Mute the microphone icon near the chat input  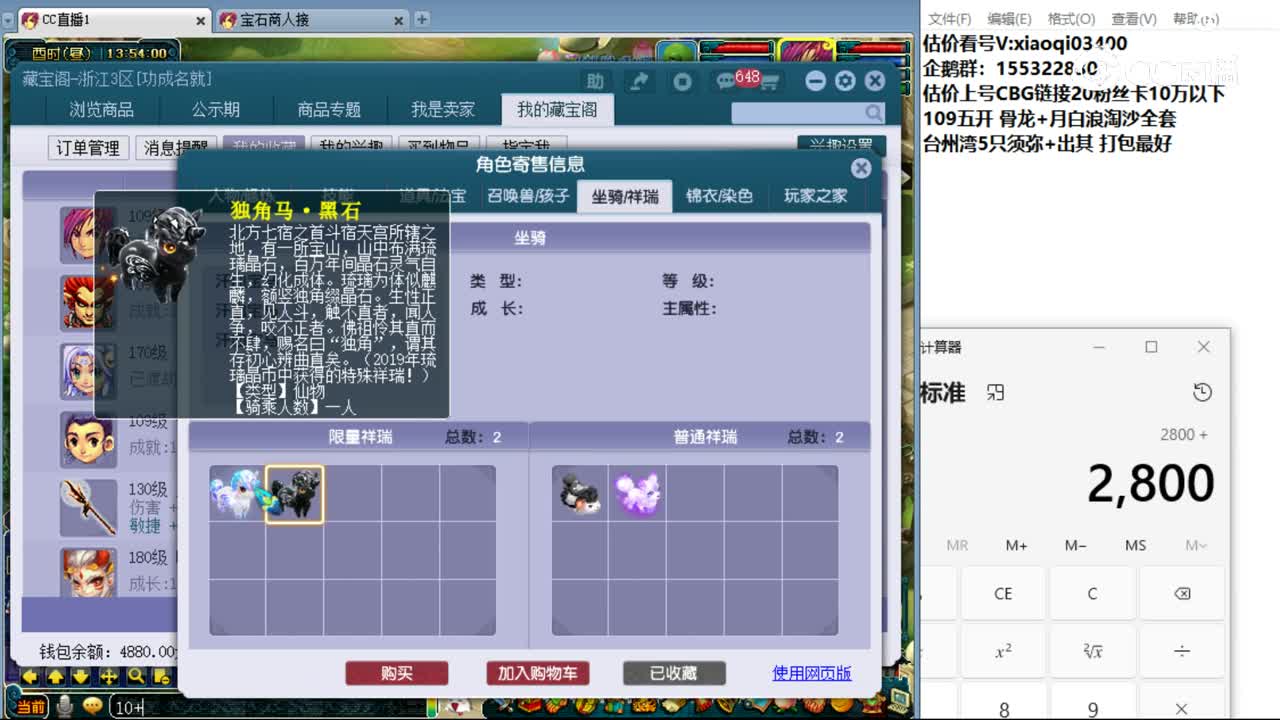[65, 705]
